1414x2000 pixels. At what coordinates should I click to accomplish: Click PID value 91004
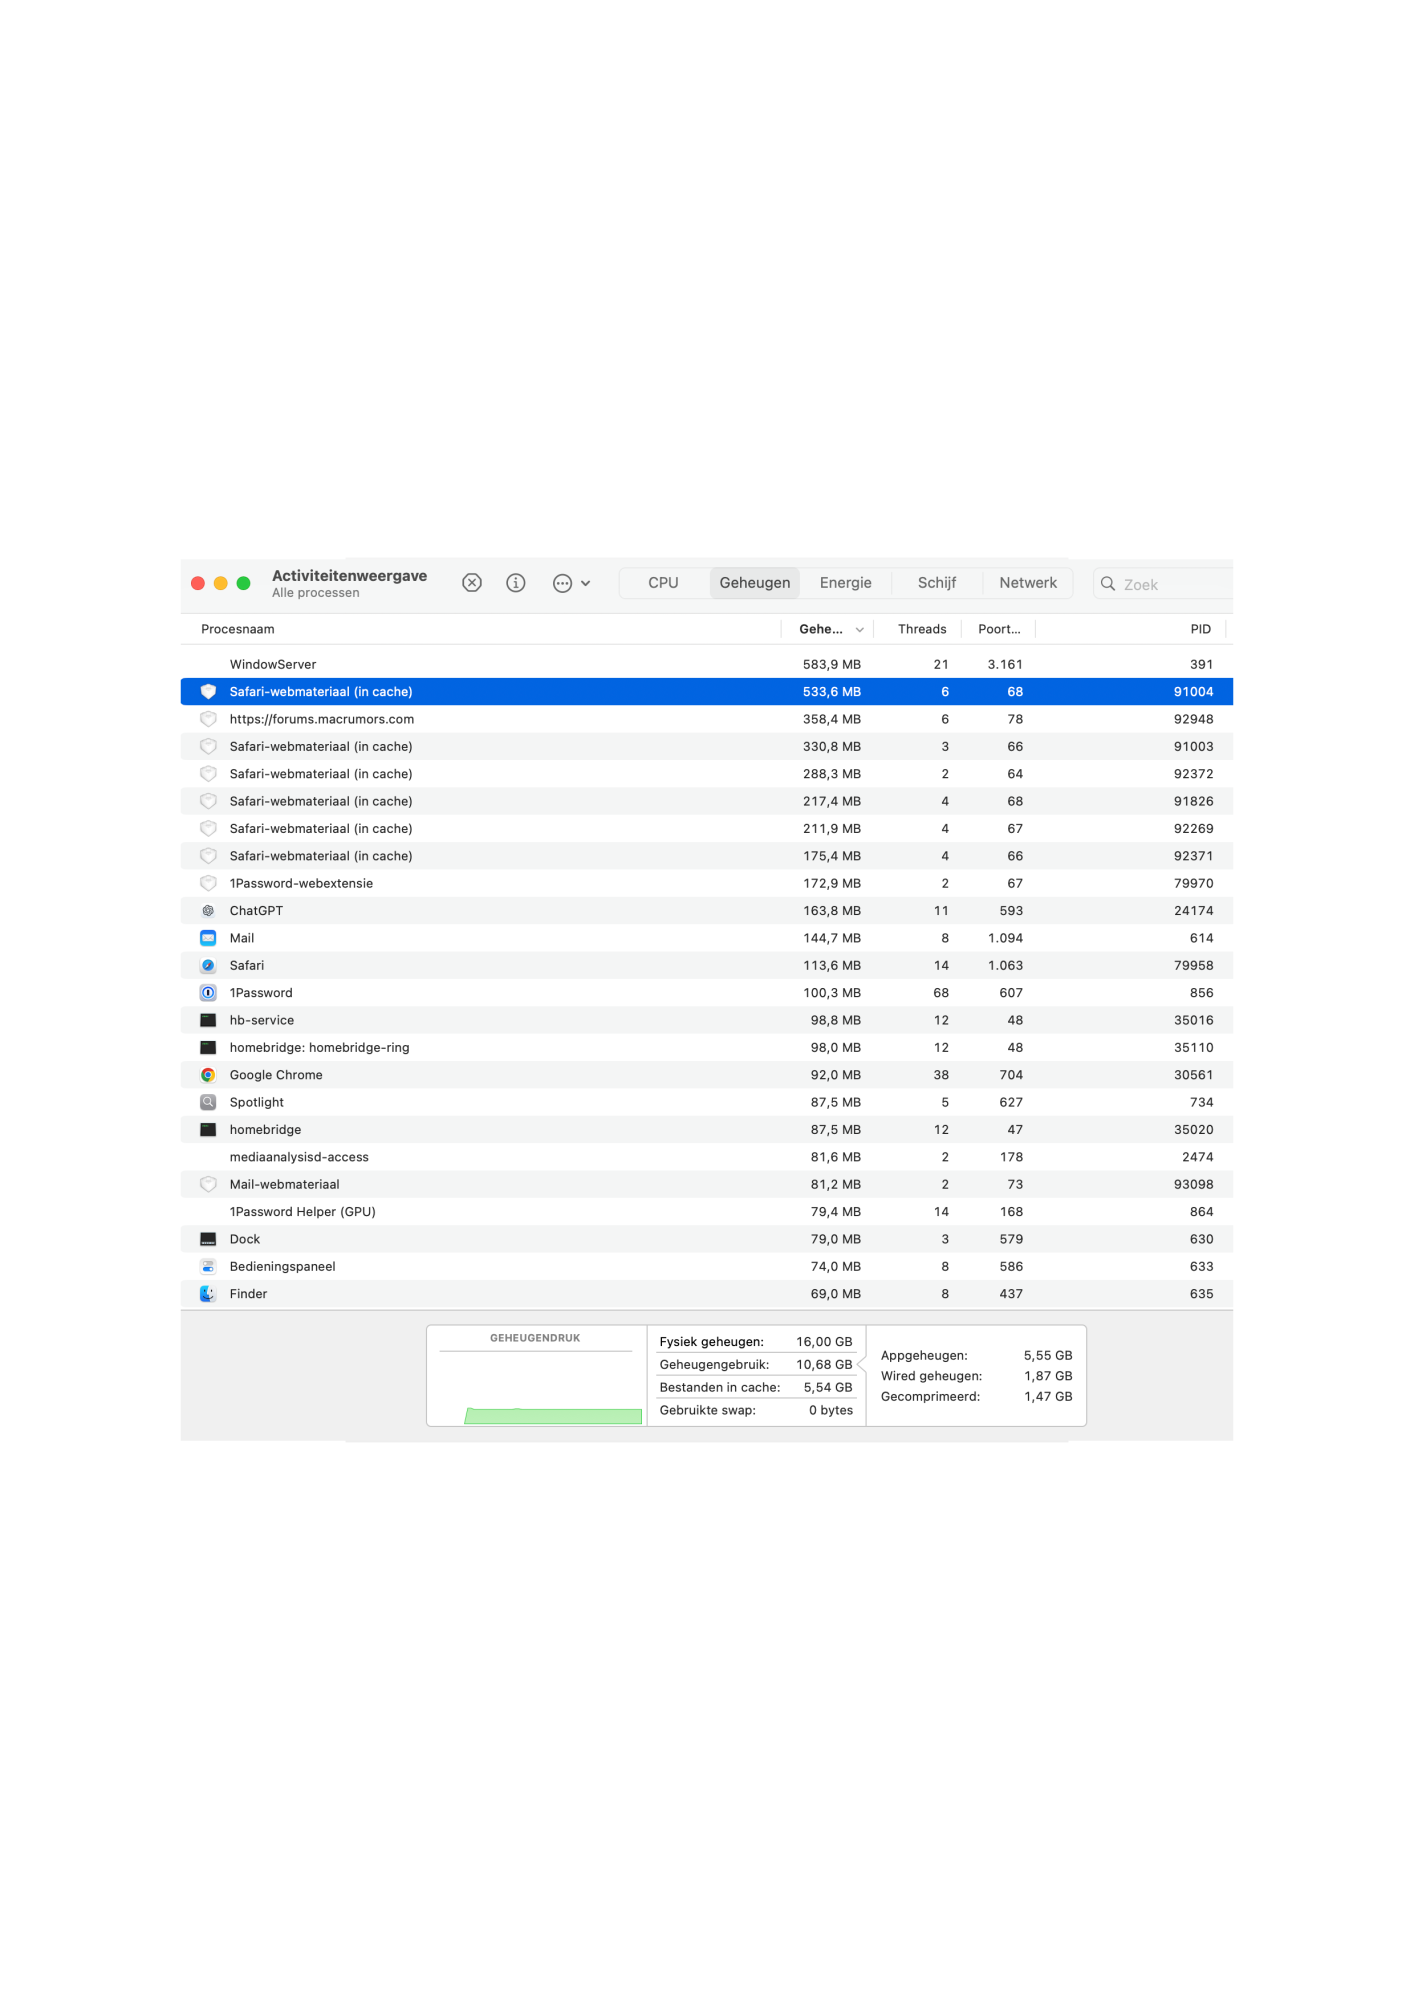1193,692
